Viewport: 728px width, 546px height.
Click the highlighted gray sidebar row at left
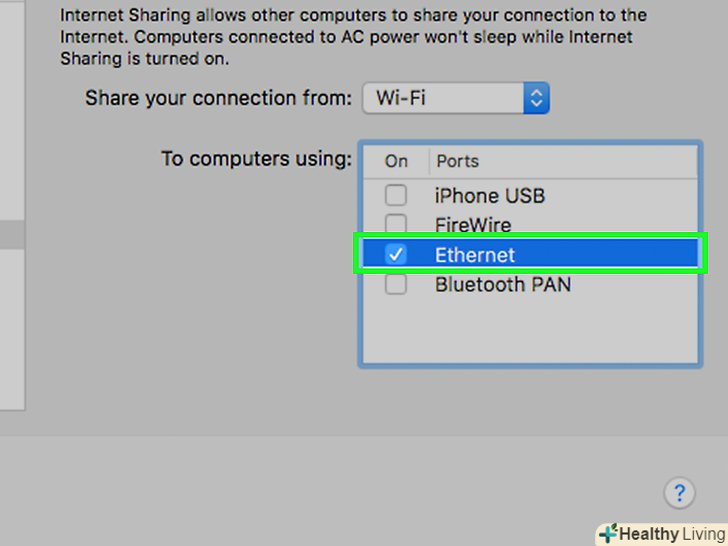(x=12, y=235)
